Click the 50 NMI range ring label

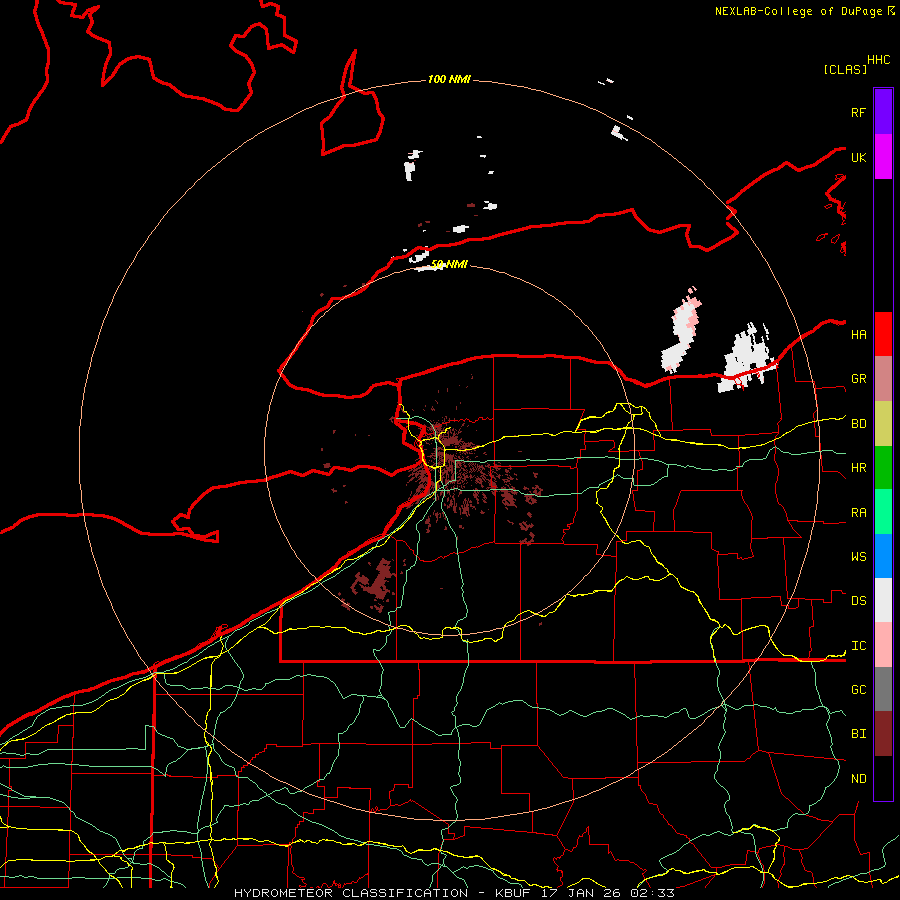pyautogui.click(x=449, y=264)
